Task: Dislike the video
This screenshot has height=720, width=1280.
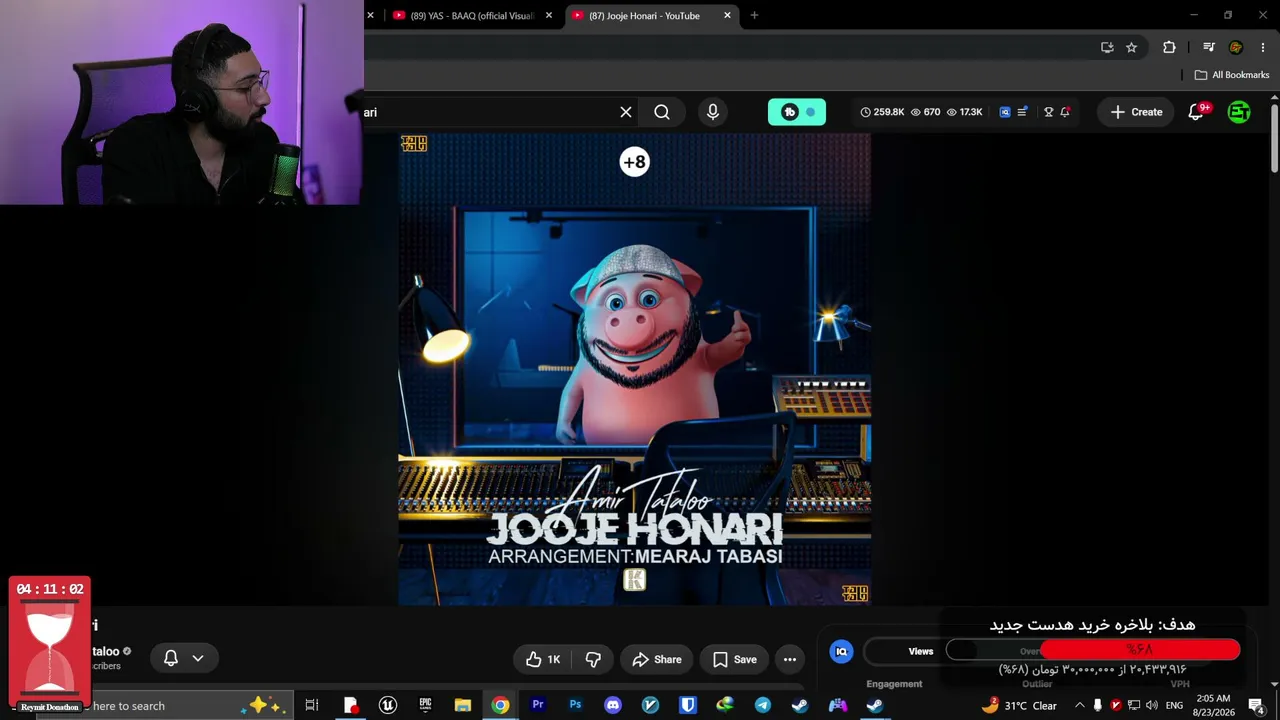Action: tap(593, 659)
